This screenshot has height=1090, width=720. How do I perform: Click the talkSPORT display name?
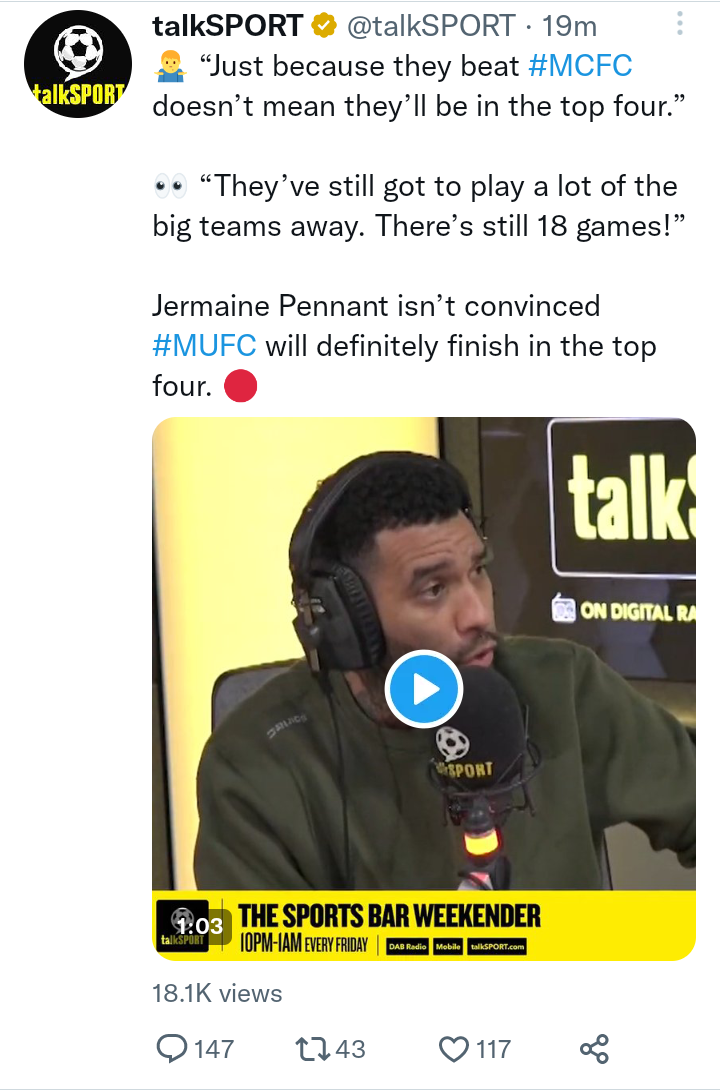[x=228, y=26]
